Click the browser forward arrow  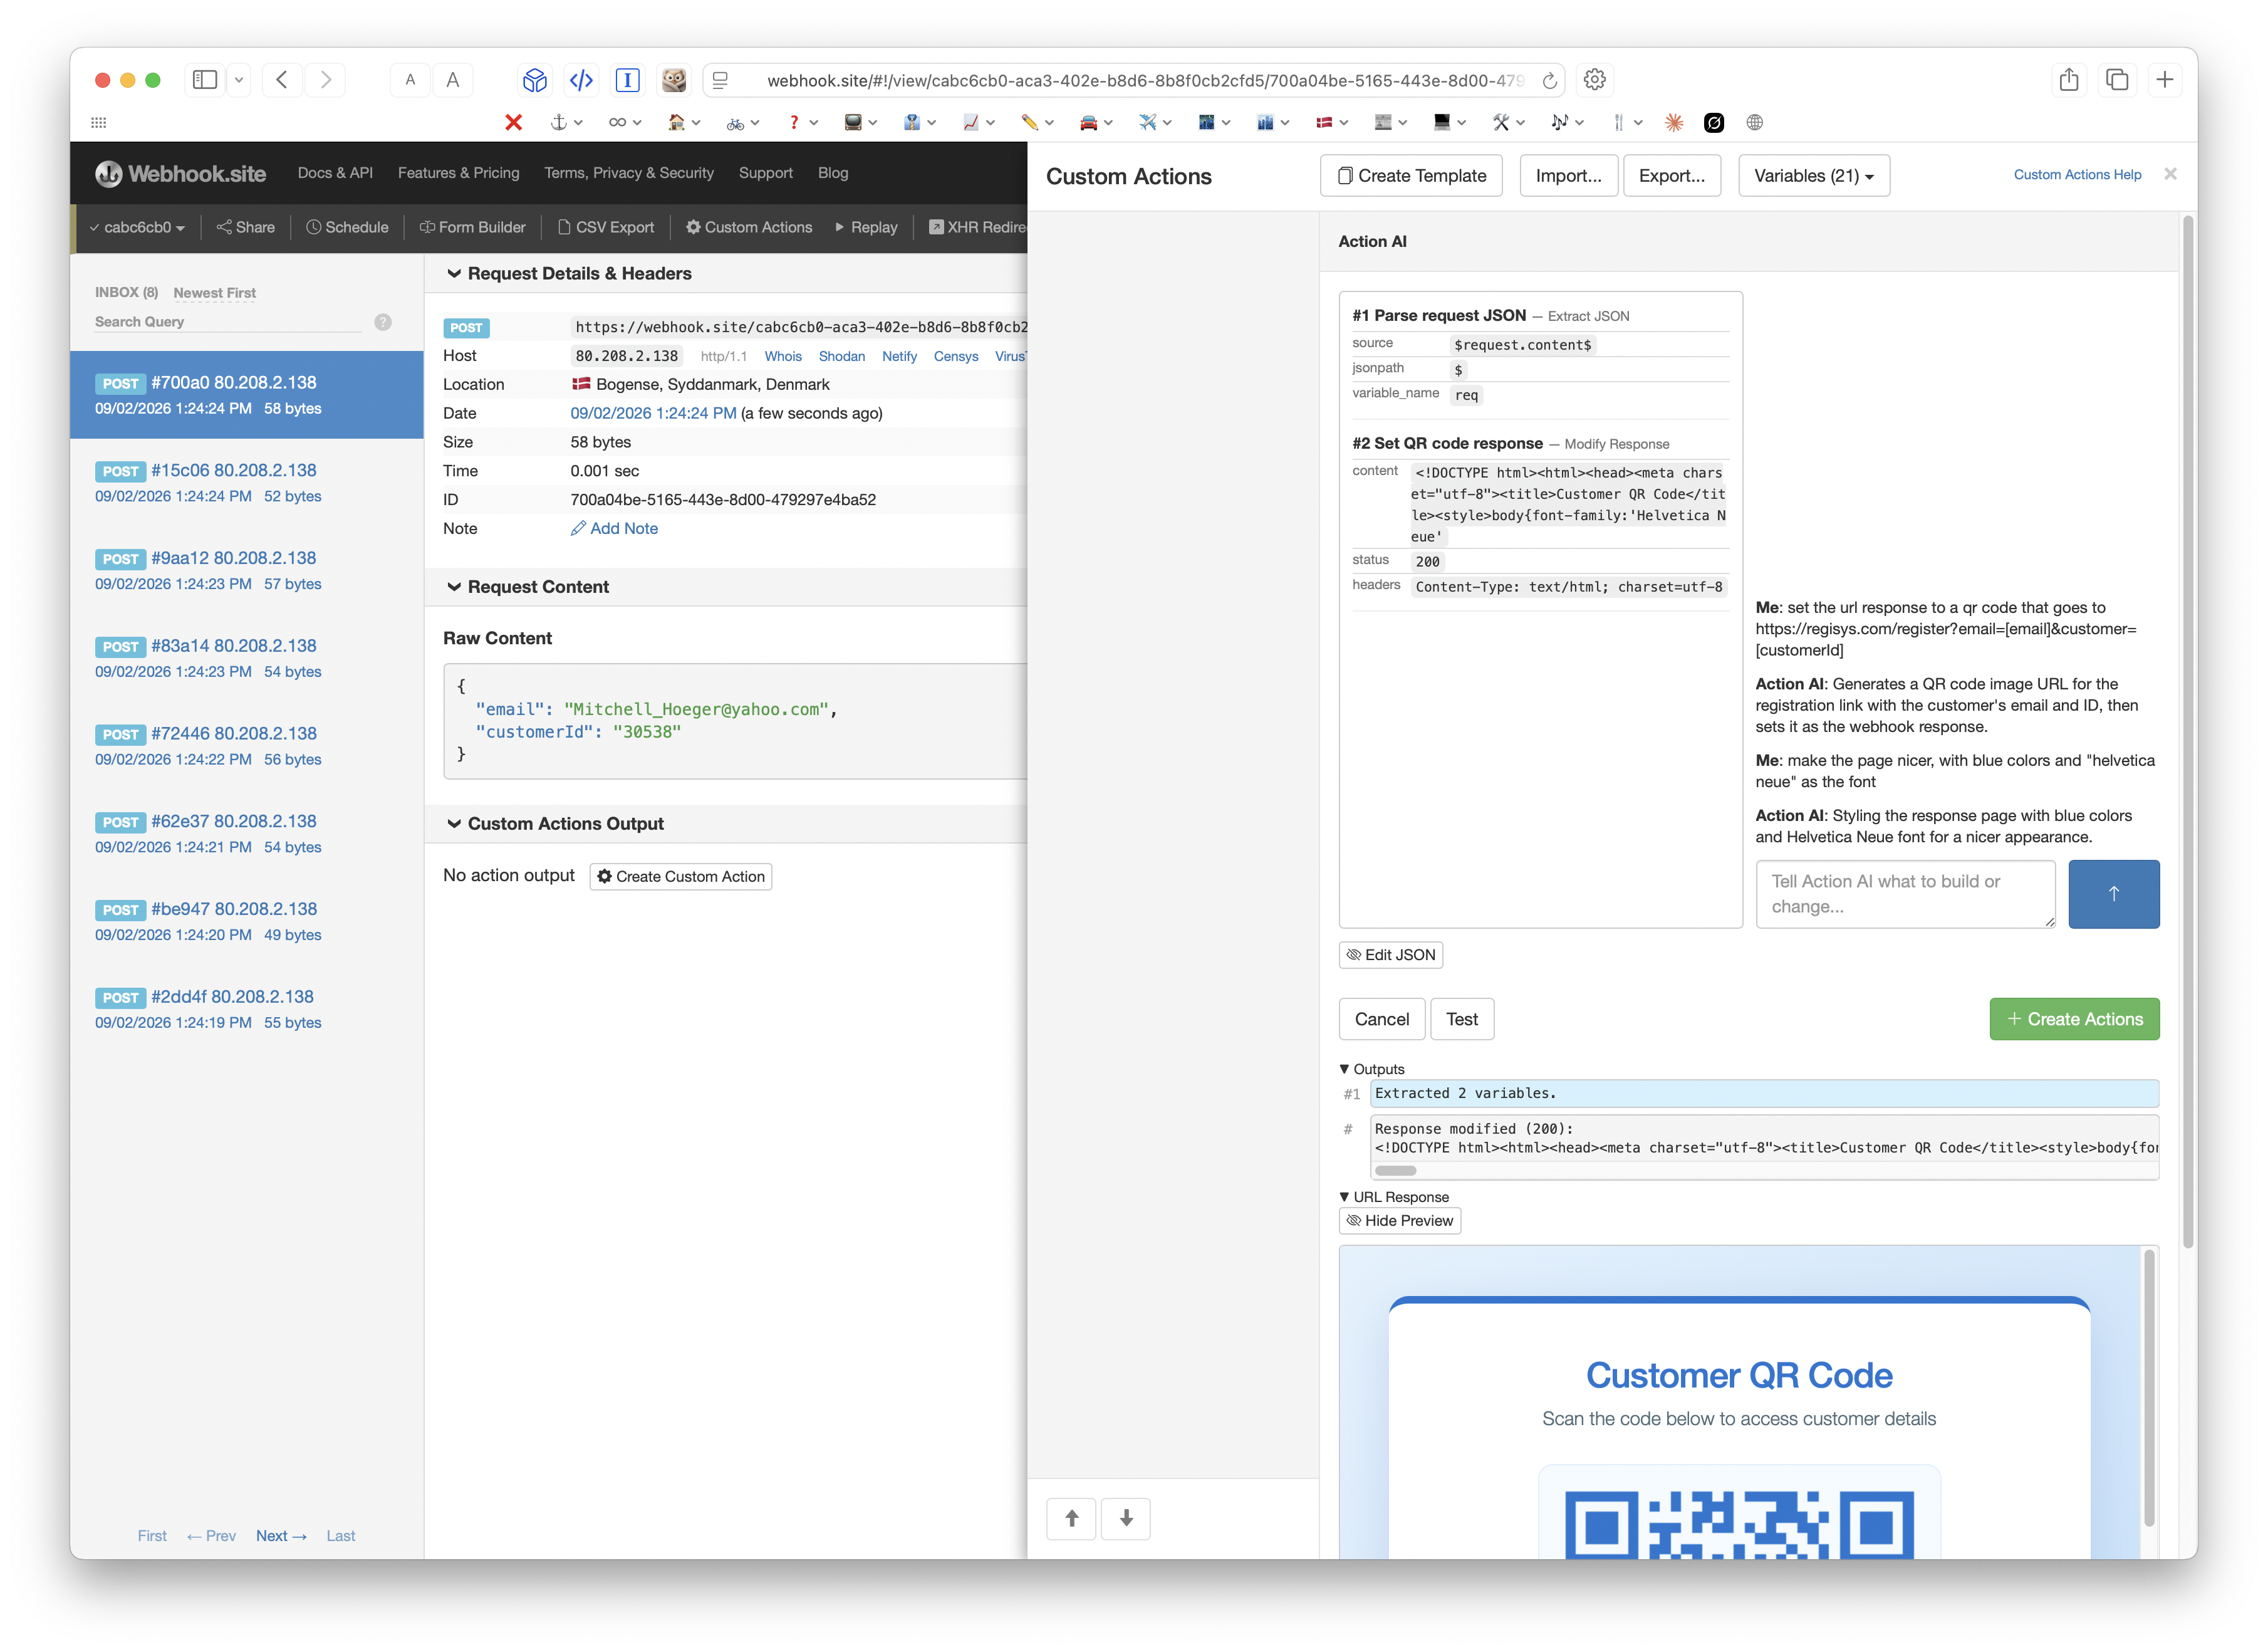(x=325, y=80)
